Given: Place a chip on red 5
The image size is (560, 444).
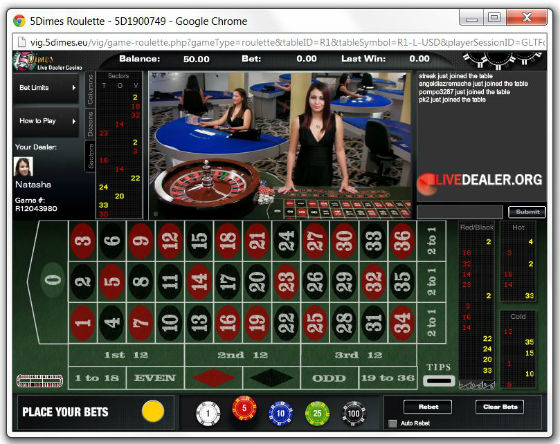Looking at the screenshot, I should (112, 282).
